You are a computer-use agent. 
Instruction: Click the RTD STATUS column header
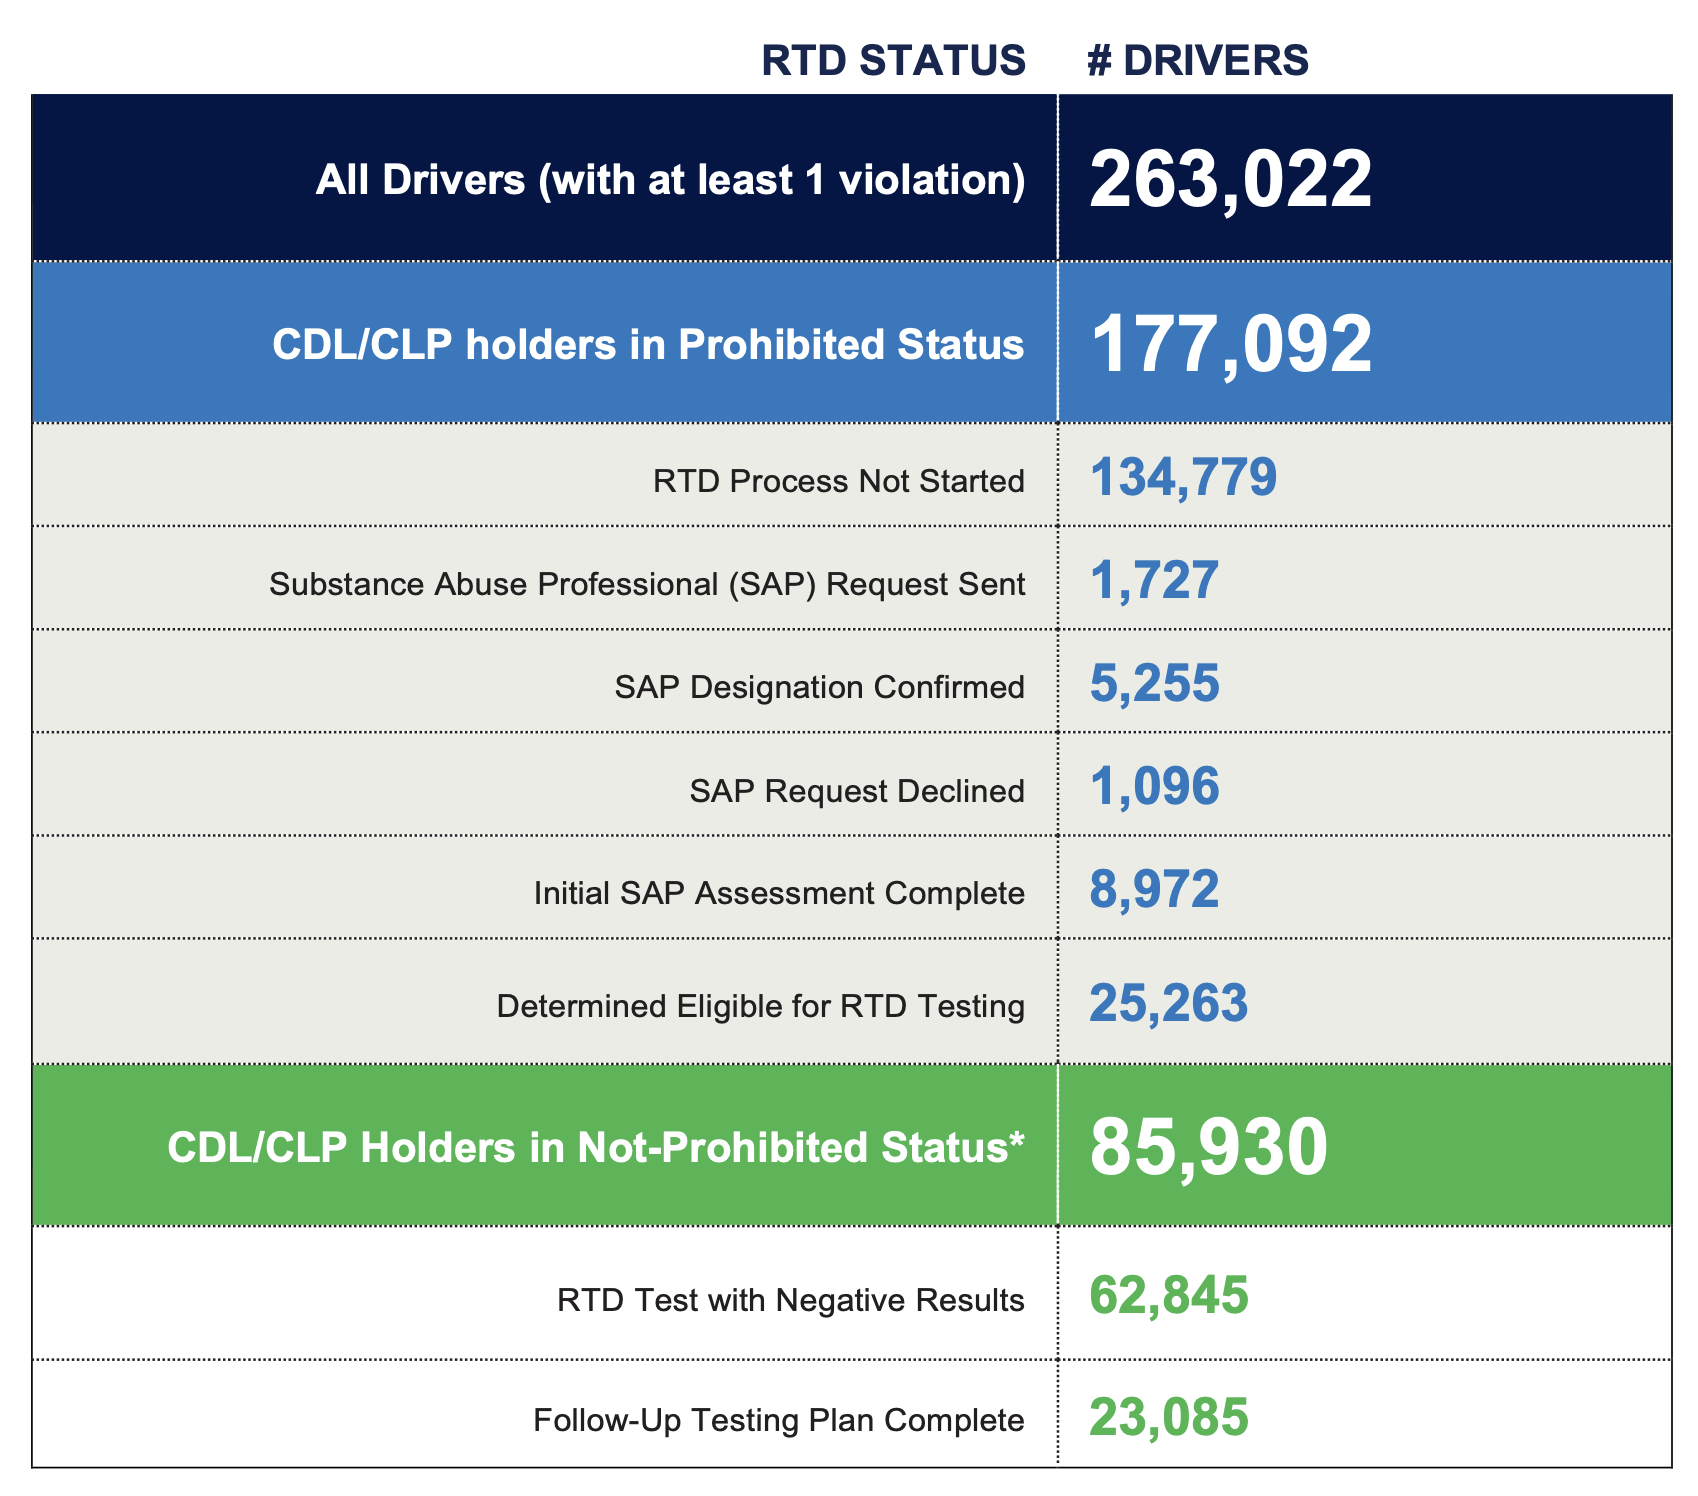point(893,61)
